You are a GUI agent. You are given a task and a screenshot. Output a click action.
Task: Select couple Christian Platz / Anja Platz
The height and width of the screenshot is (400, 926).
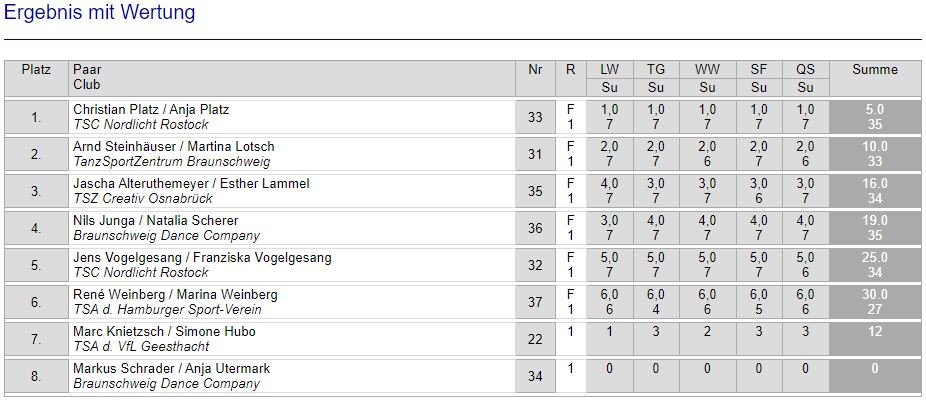point(151,109)
